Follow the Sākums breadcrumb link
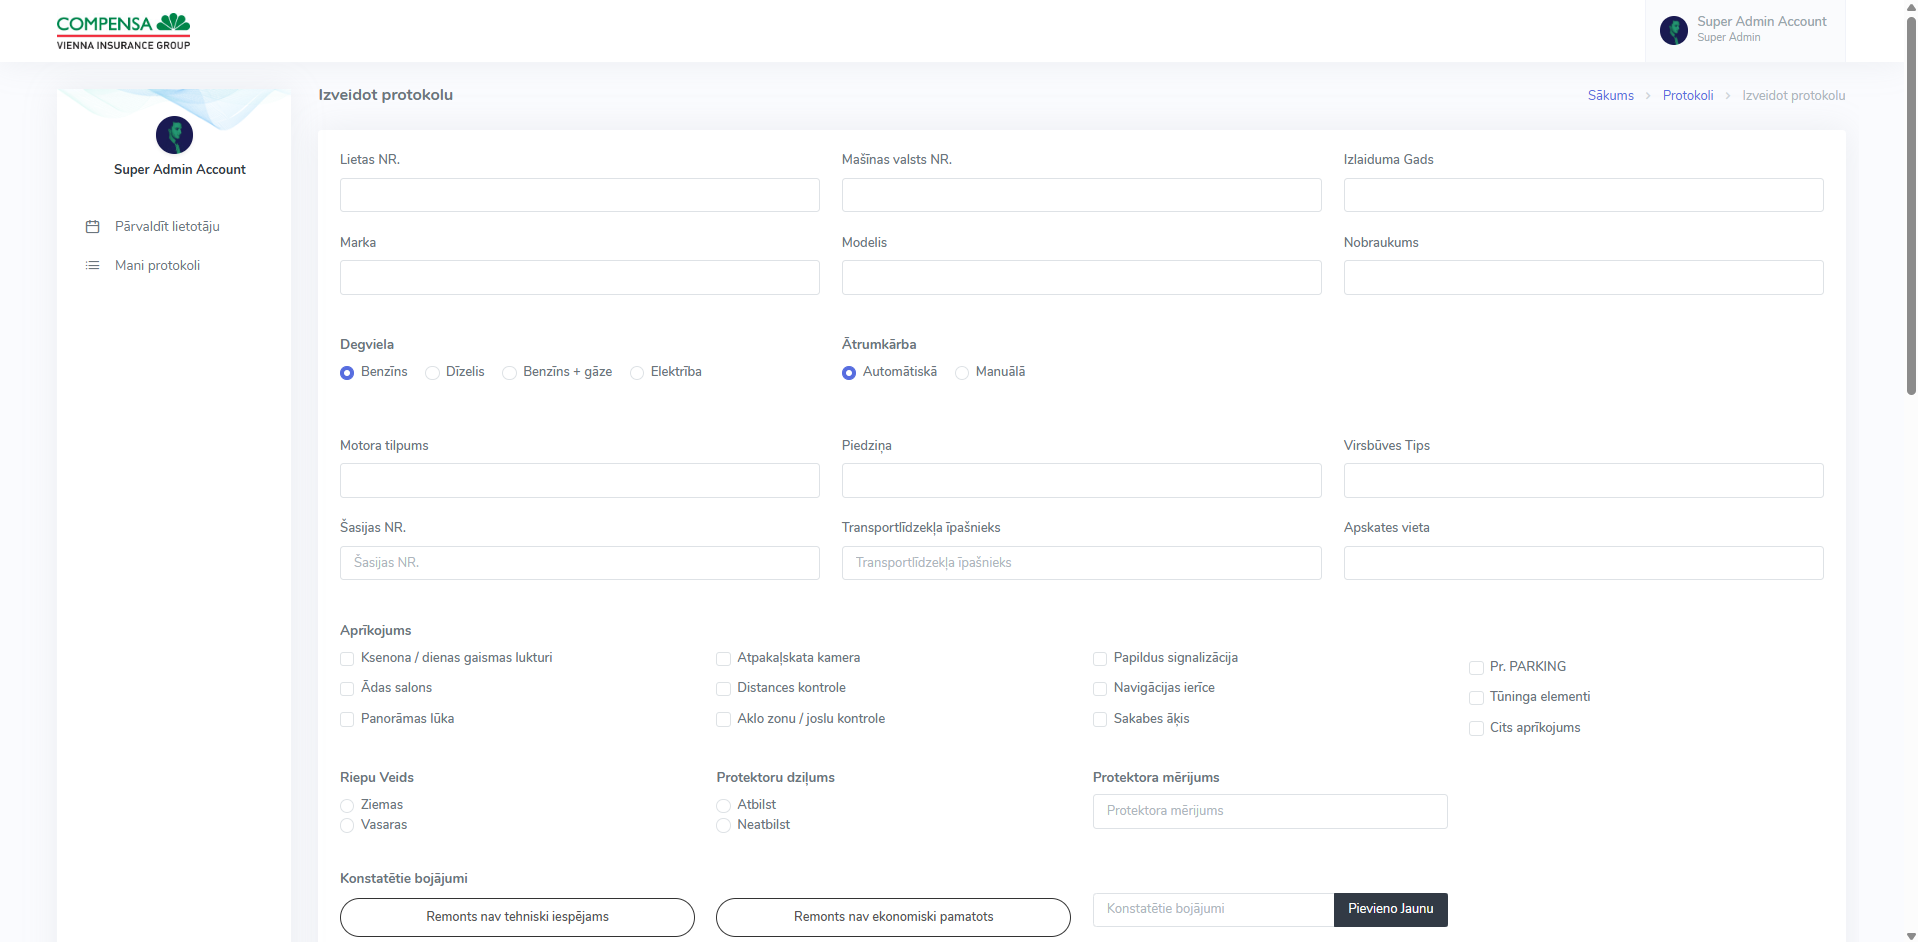 pos(1610,96)
